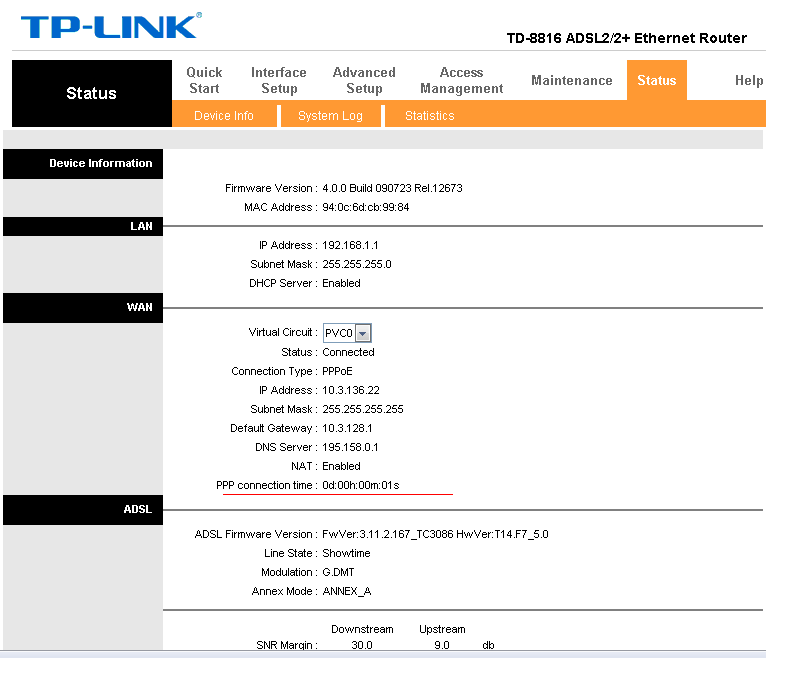Click the orange Status tab

tap(656, 80)
